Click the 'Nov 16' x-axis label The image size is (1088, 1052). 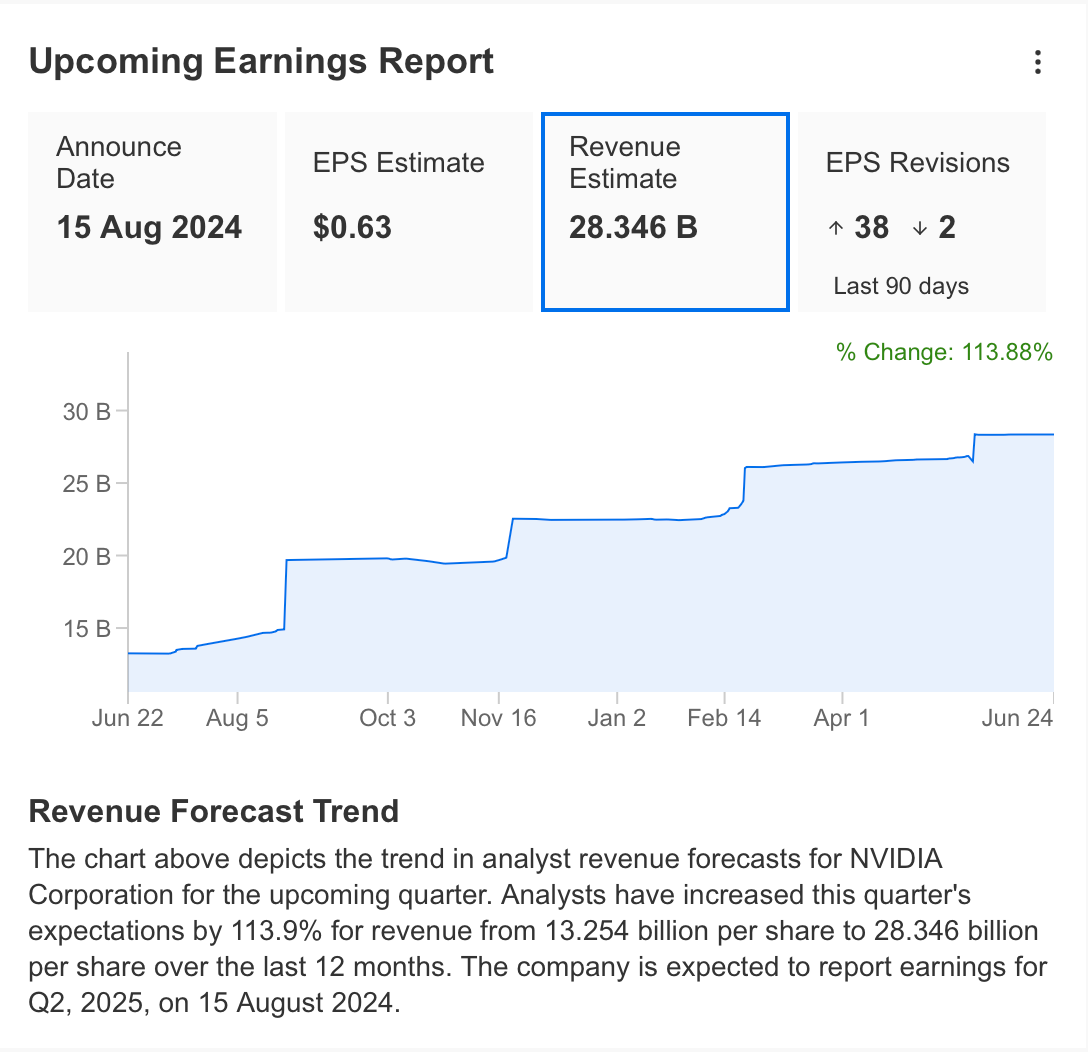pyautogui.click(x=498, y=718)
